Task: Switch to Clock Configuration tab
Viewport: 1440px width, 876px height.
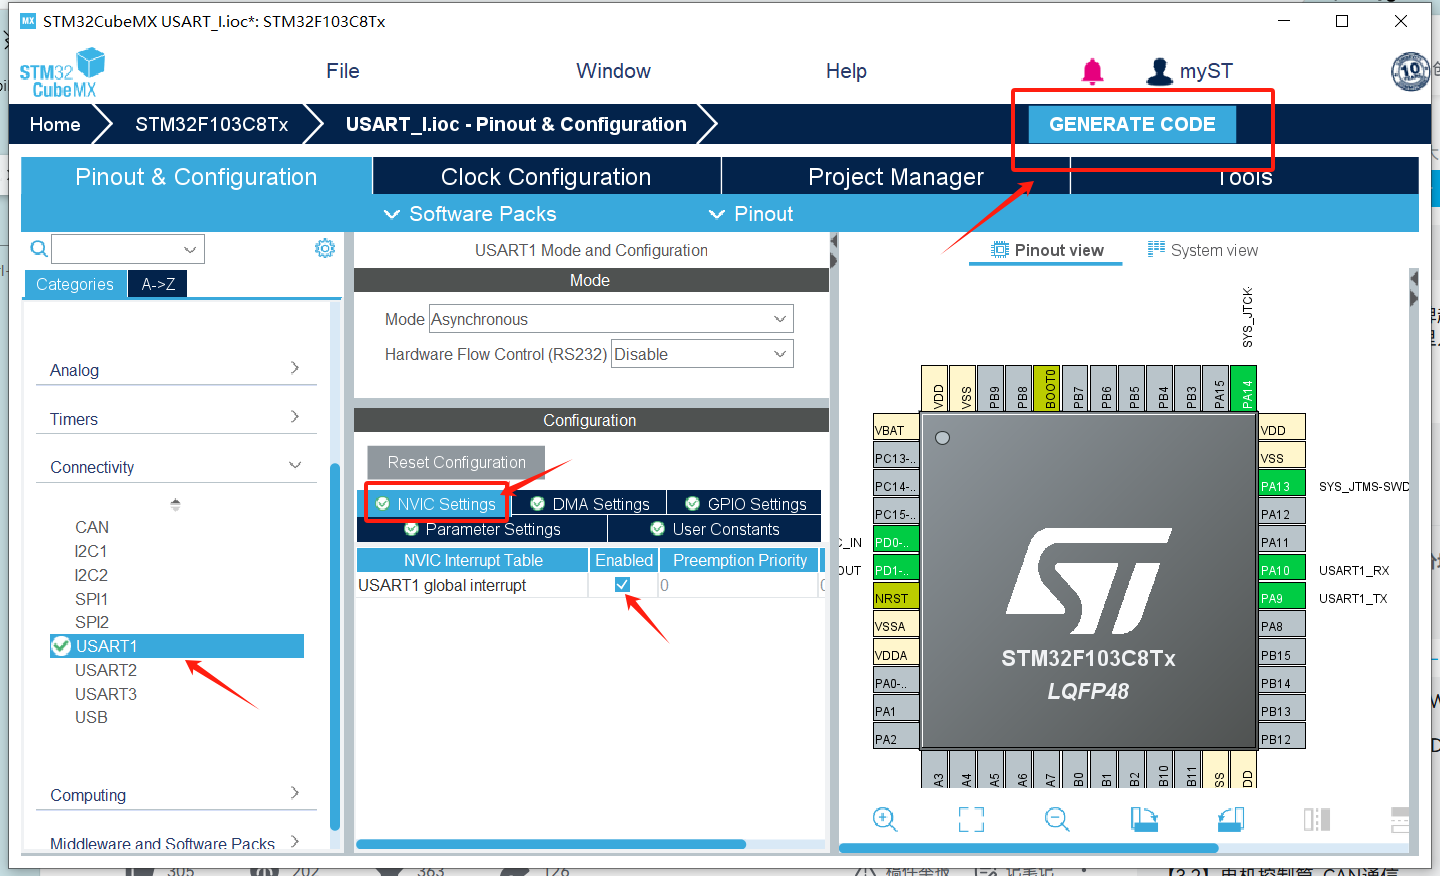Action: 546,177
